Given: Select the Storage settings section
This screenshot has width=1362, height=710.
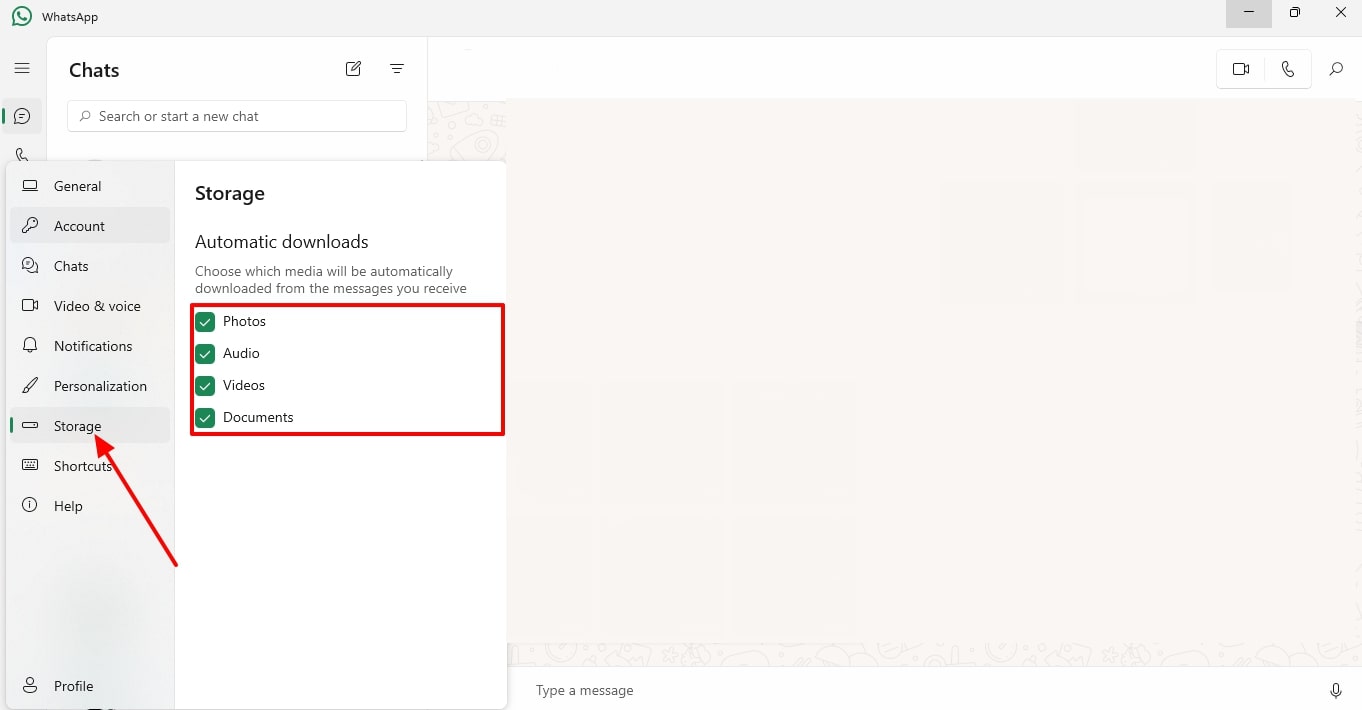Looking at the screenshot, I should pyautogui.click(x=90, y=426).
